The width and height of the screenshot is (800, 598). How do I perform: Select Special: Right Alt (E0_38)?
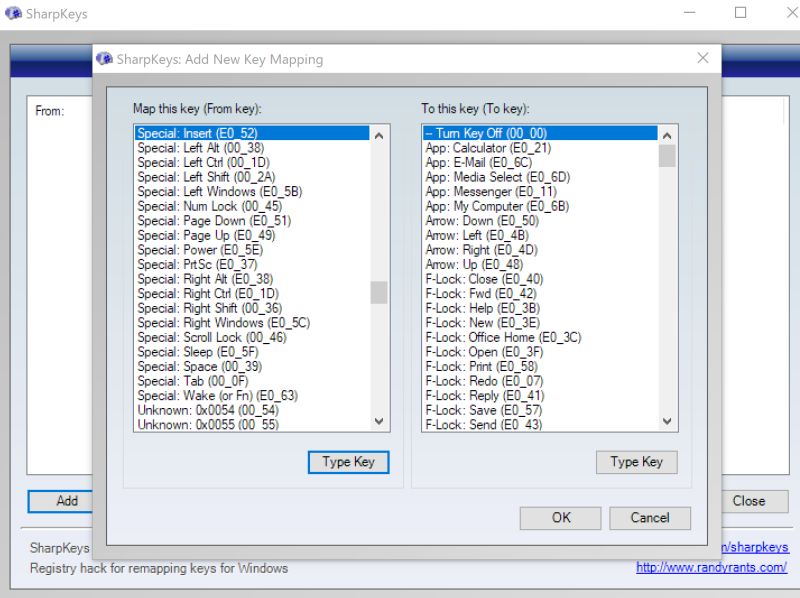(x=252, y=279)
